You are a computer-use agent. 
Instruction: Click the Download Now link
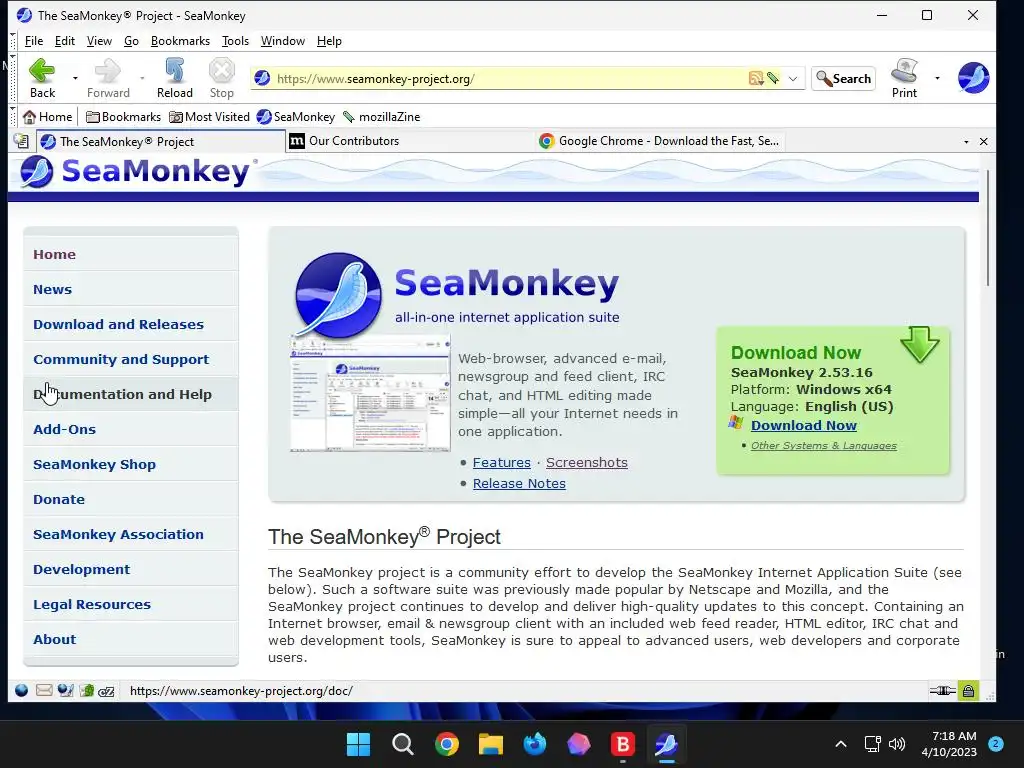coord(803,425)
